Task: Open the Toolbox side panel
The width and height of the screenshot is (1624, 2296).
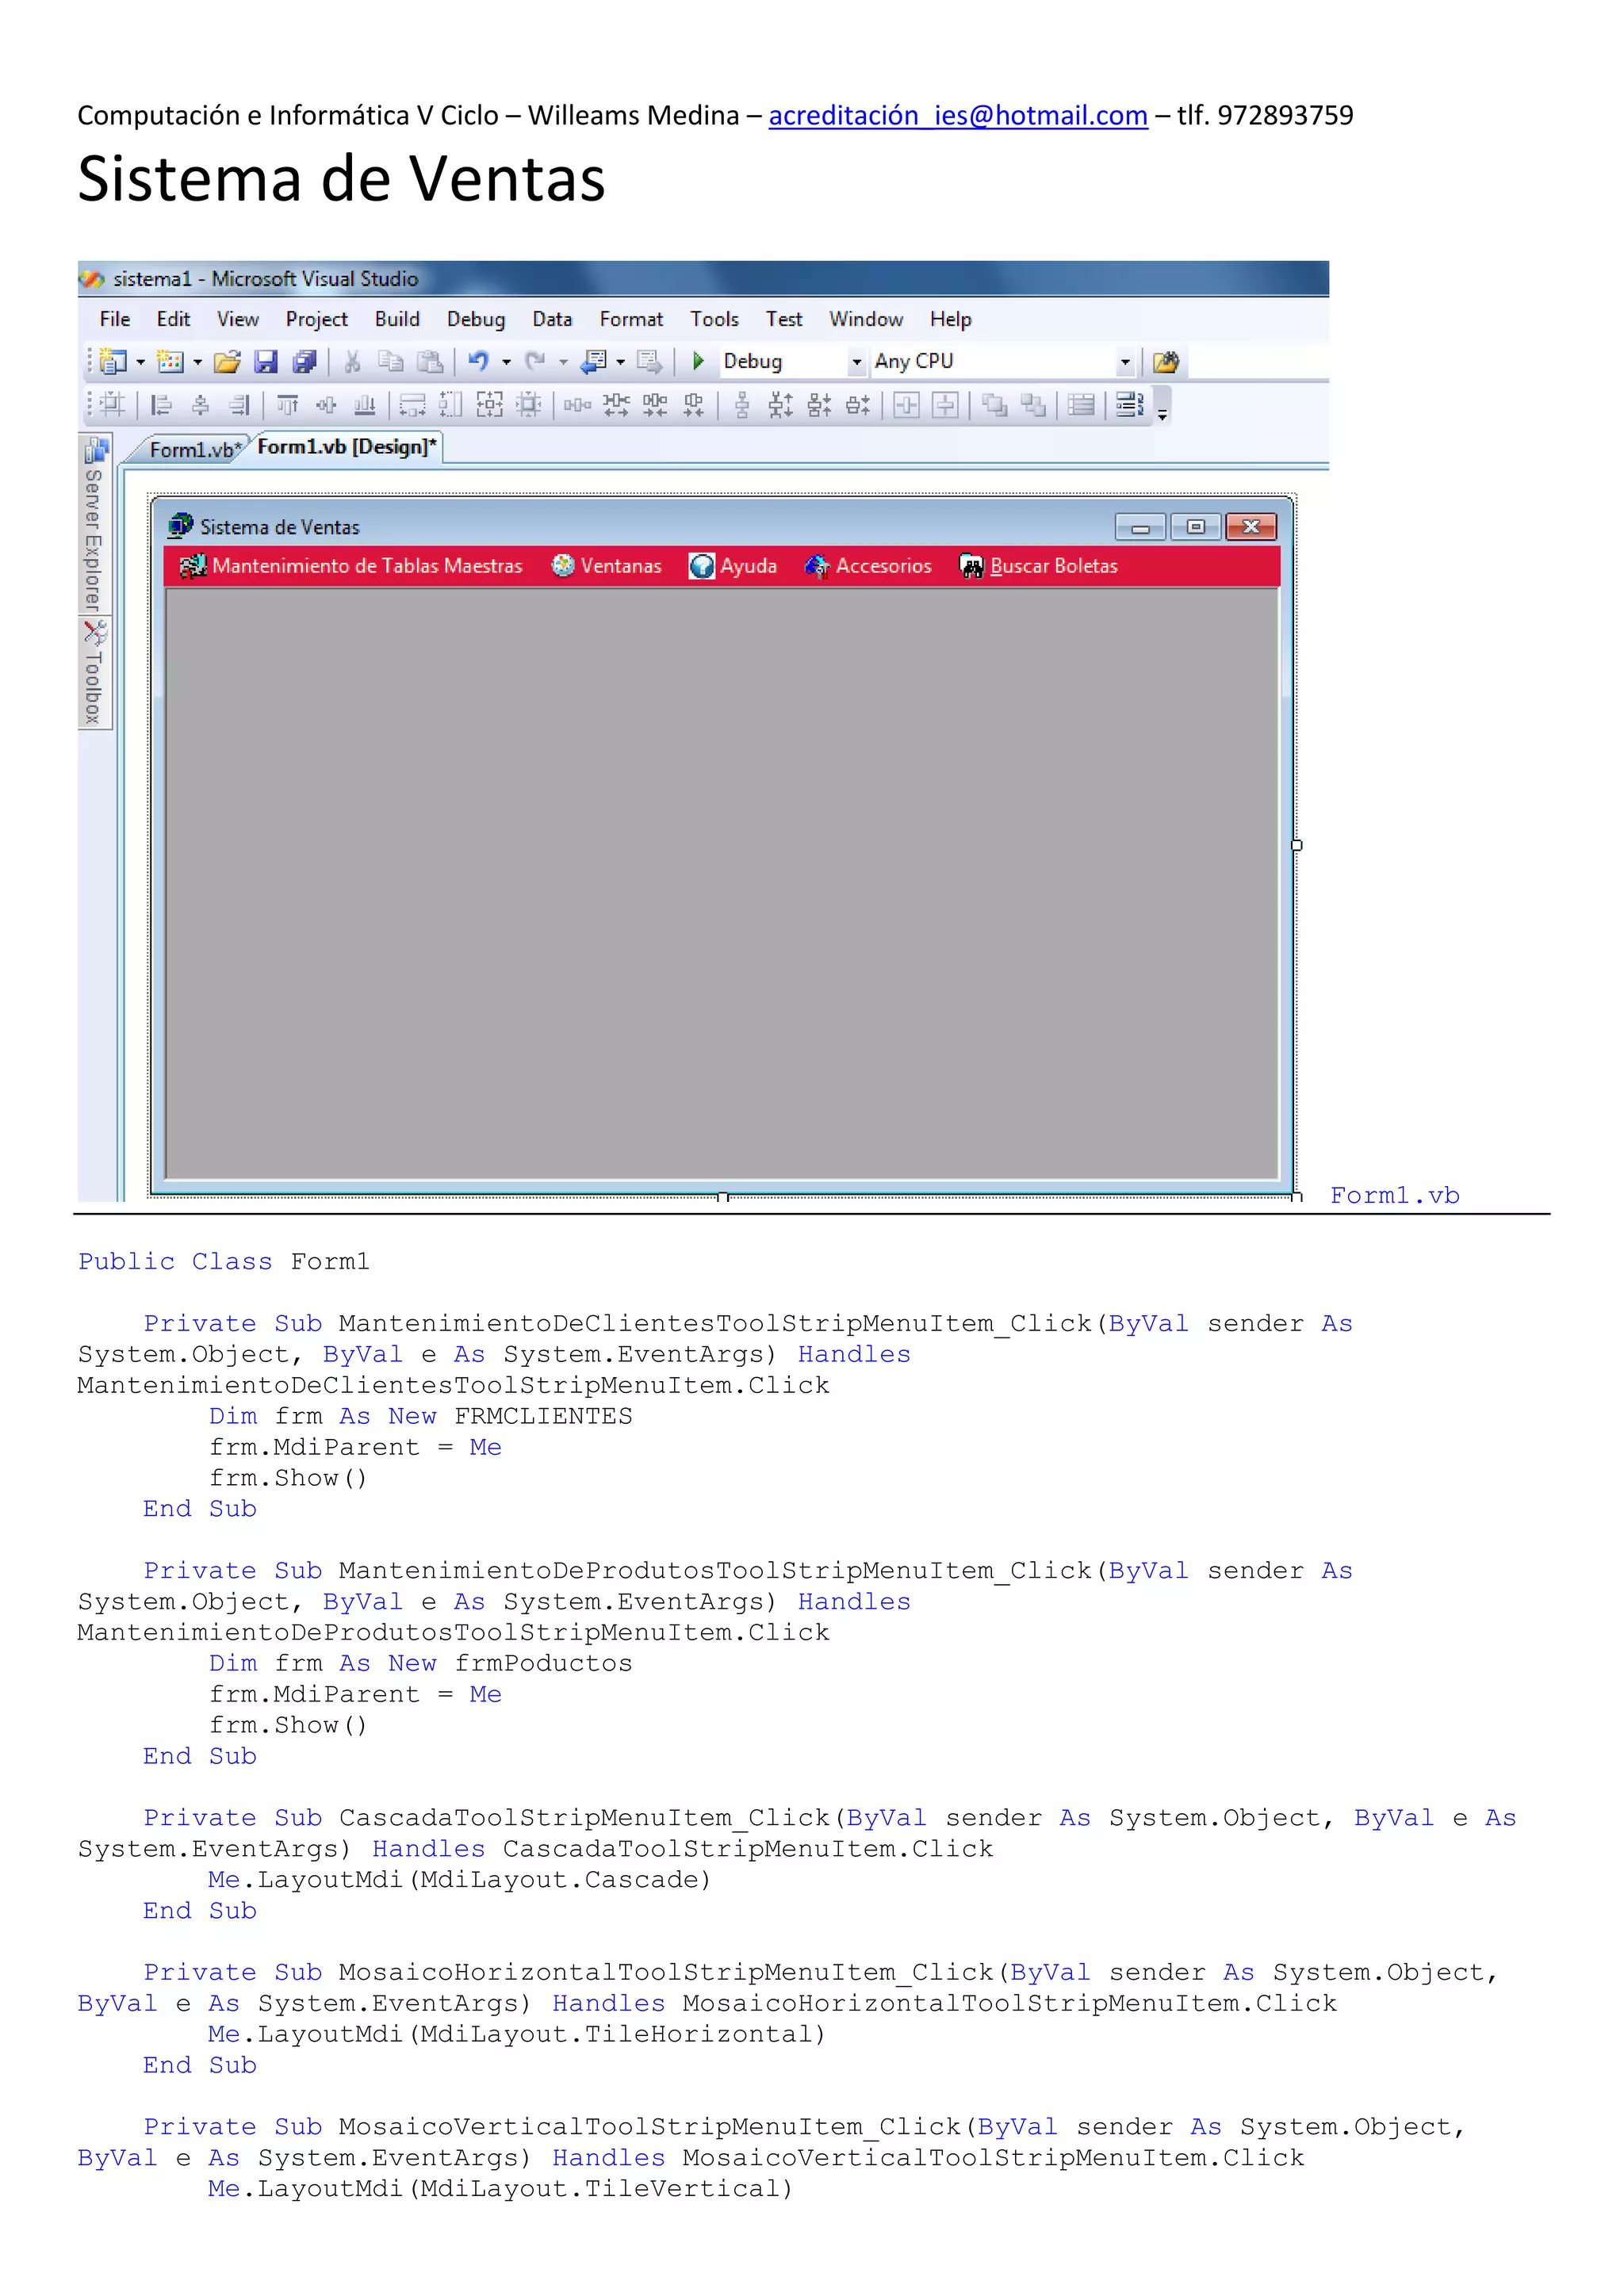Action: [94, 674]
